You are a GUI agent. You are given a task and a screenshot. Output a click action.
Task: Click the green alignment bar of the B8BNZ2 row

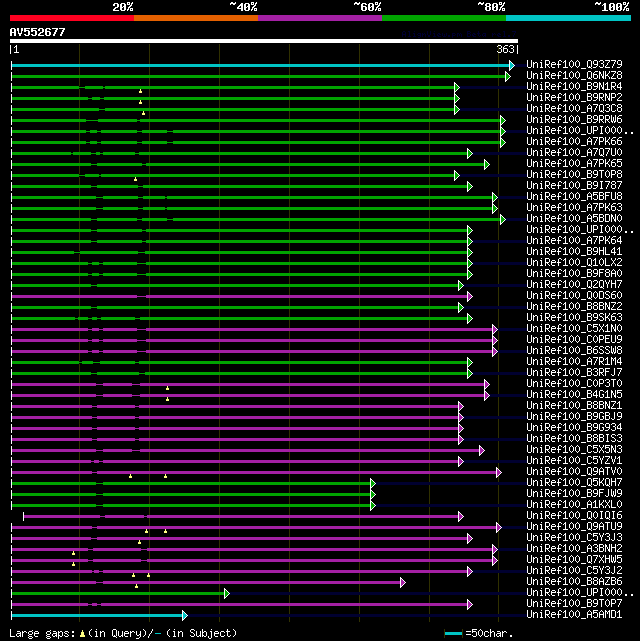(235, 307)
